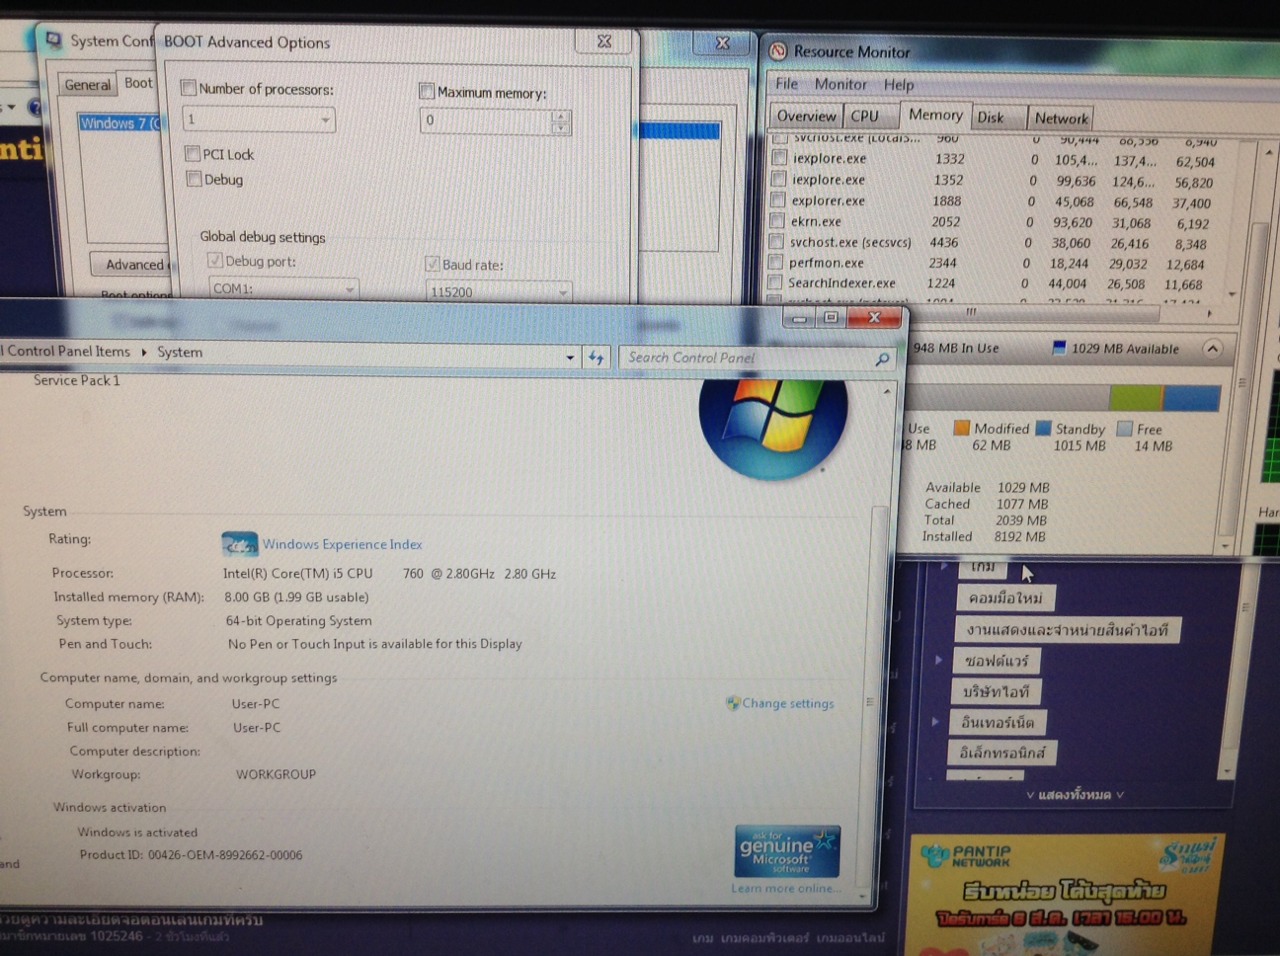Image resolution: width=1280 pixels, height=956 pixels.
Task: Select the Boot tab in System Configuration
Action: [139, 83]
